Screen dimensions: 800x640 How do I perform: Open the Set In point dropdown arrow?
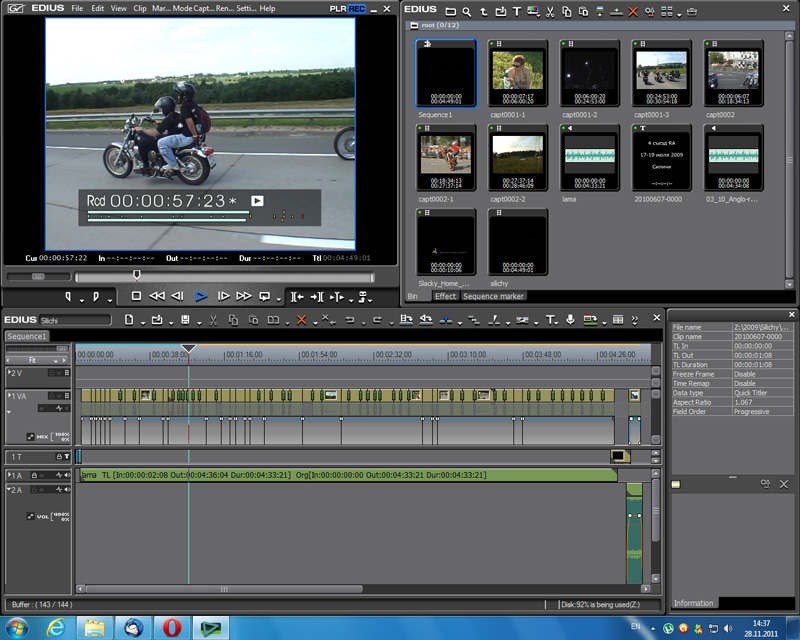click(x=82, y=300)
